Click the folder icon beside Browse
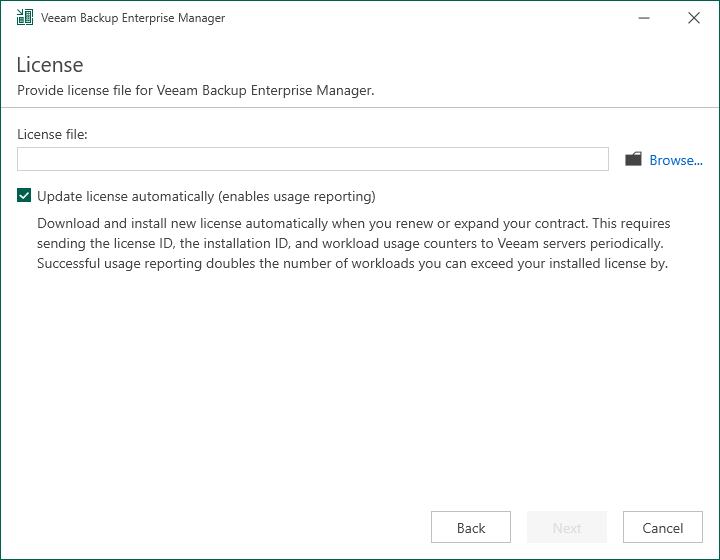Viewport: 720px width, 560px height. point(633,159)
